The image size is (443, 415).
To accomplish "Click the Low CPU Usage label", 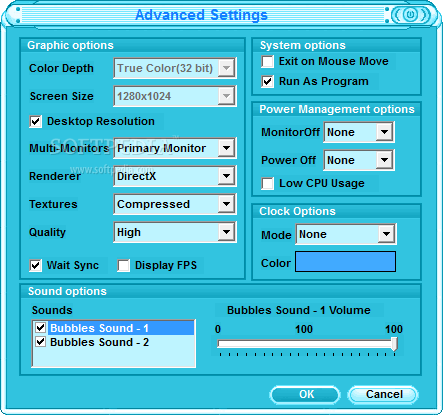I will pos(322,183).
